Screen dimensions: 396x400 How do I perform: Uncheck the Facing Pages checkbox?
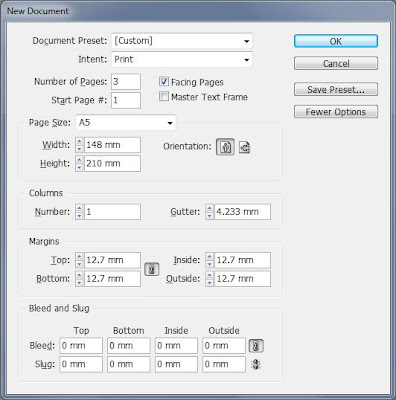[x=164, y=81]
